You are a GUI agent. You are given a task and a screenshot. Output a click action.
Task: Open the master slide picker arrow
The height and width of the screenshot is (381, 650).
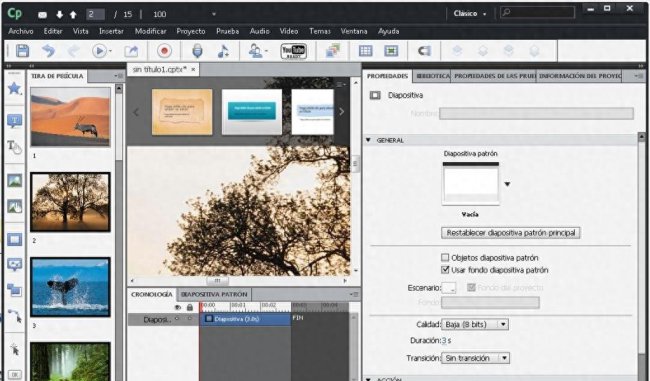507,184
